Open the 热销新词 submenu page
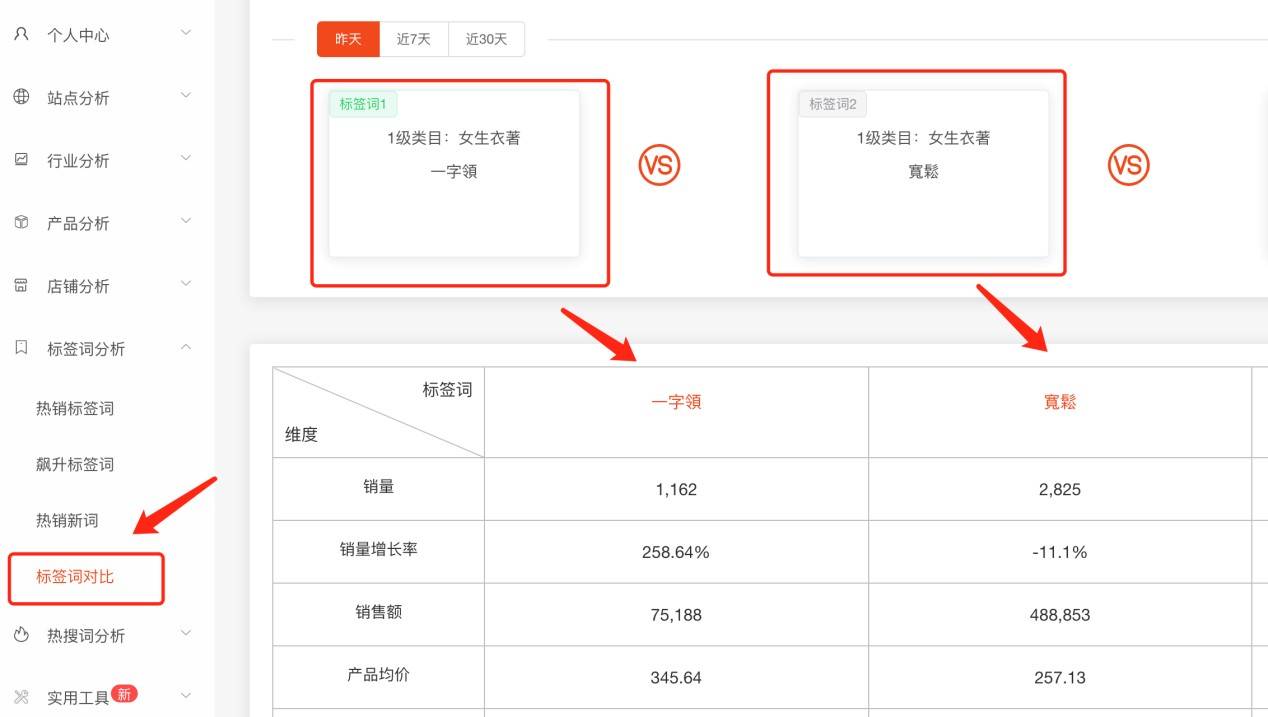The height and width of the screenshot is (717, 1268). pyautogui.click(x=67, y=520)
